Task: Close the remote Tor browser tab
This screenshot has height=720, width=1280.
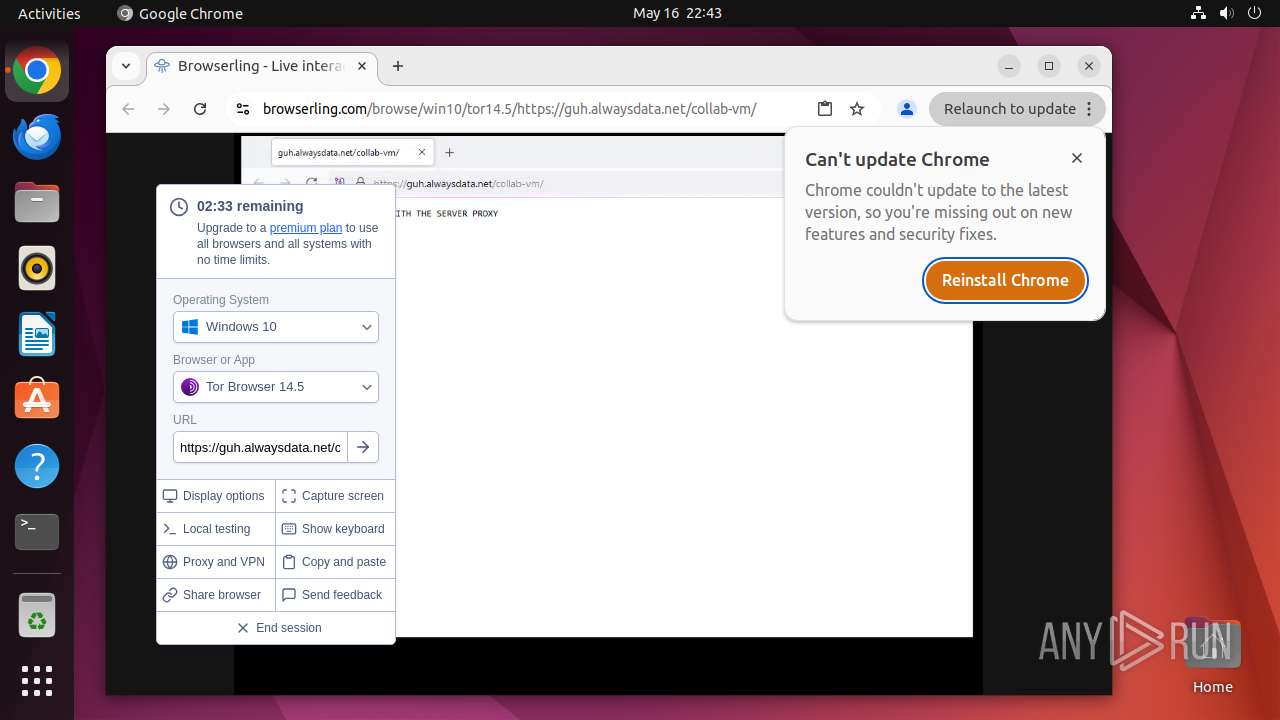Action: coord(422,153)
